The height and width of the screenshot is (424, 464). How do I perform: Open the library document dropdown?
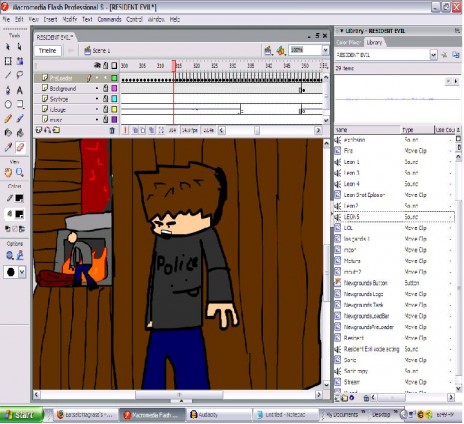[x=433, y=55]
